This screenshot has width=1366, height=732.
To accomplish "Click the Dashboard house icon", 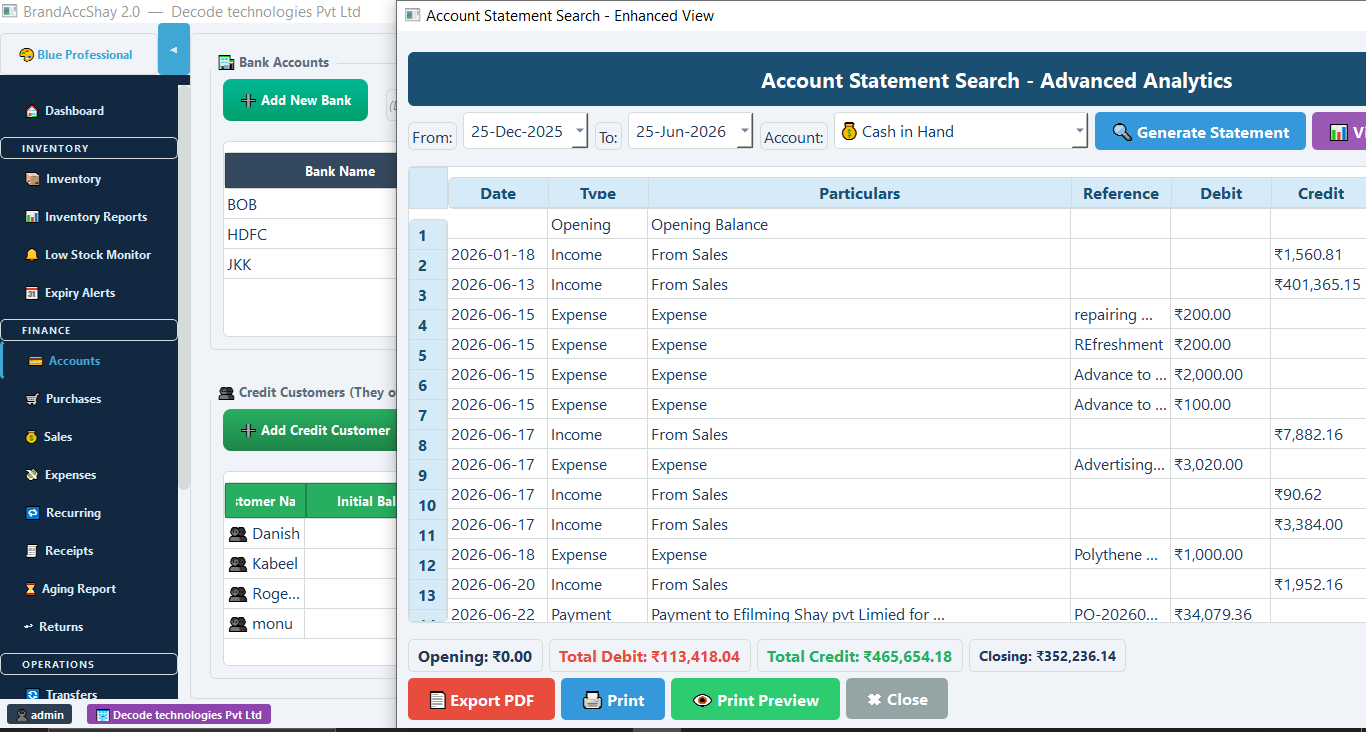I will click(32, 111).
